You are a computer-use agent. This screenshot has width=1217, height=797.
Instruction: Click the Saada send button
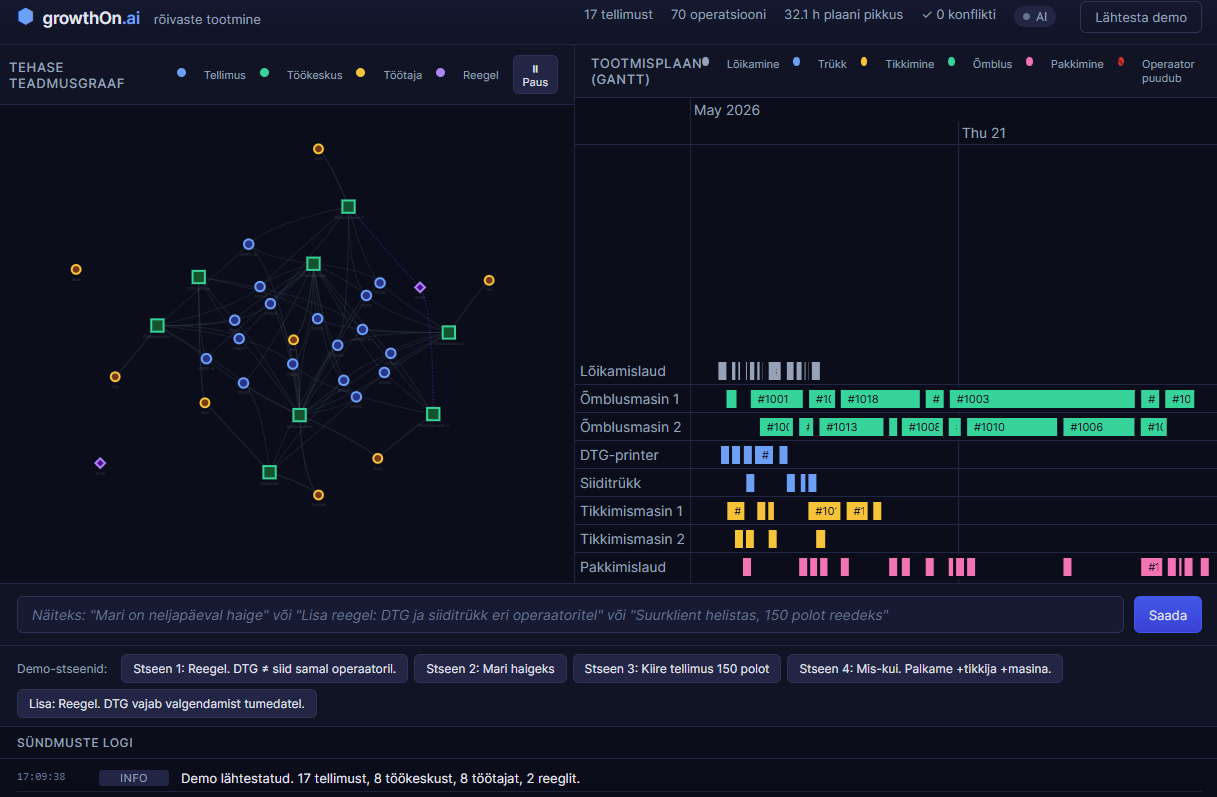pyautogui.click(x=1168, y=615)
